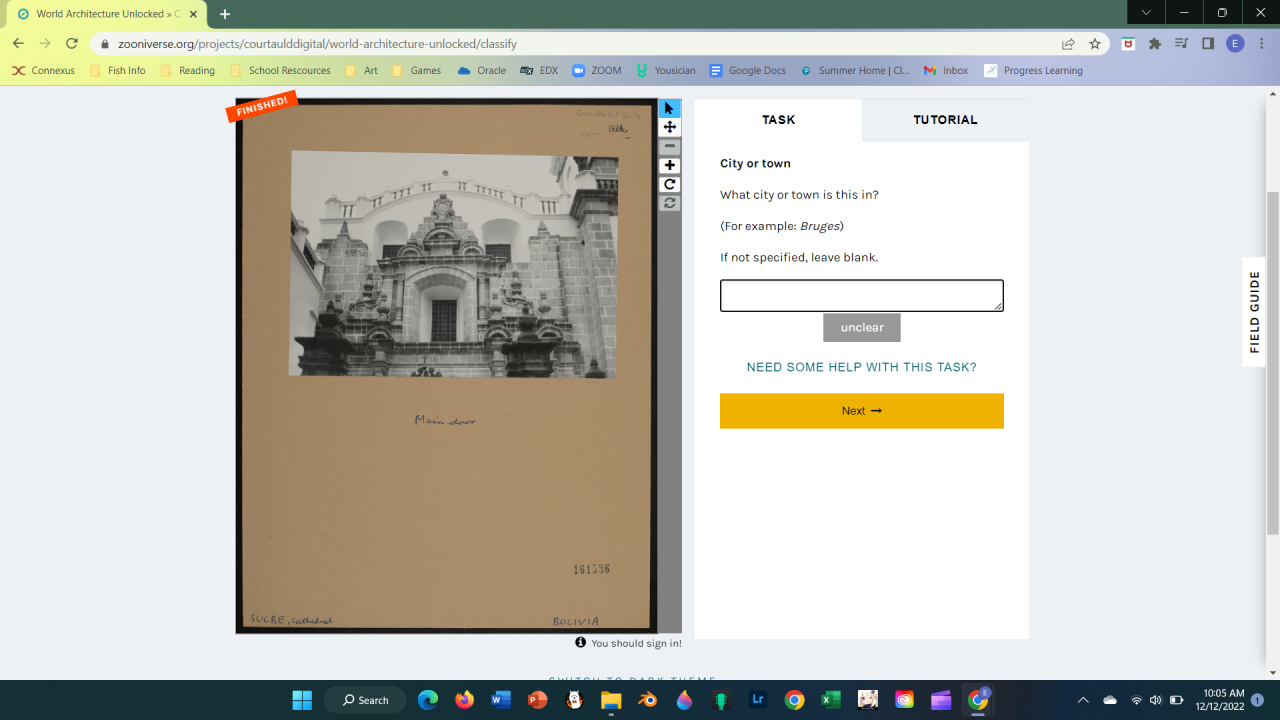
Task: Open the Reading bookmark folder
Action: (187, 71)
